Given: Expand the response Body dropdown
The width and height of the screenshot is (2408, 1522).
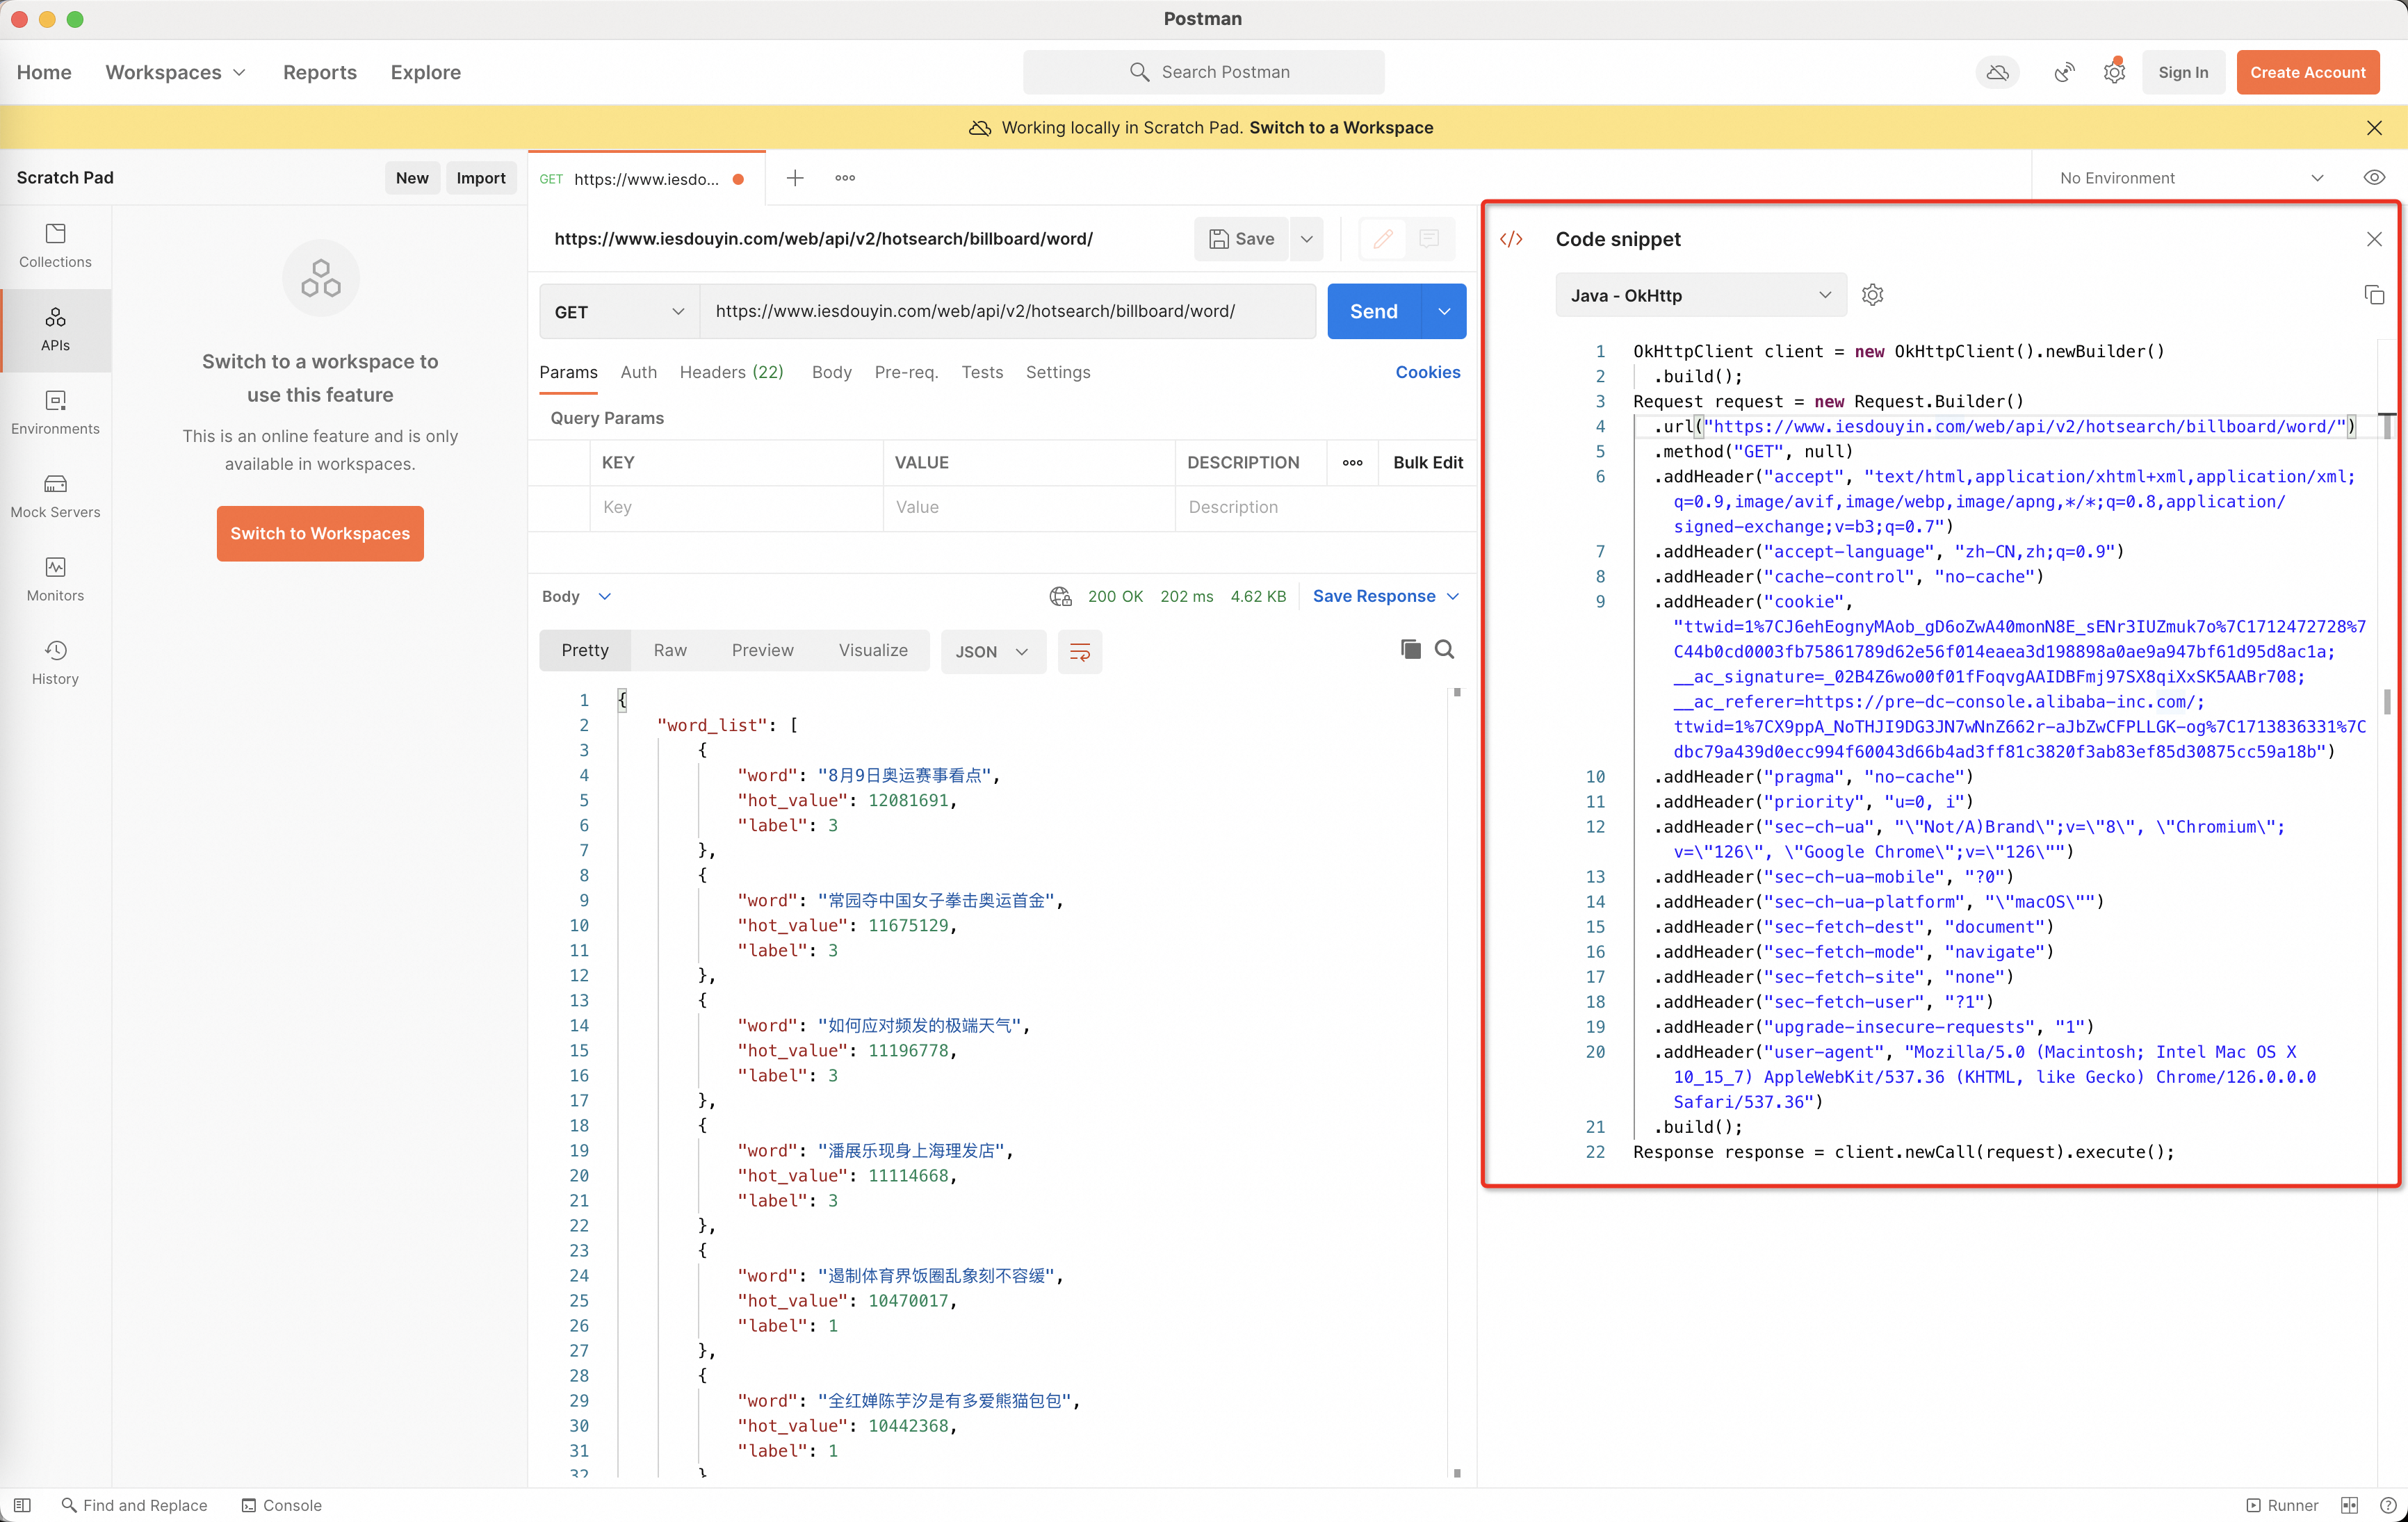Looking at the screenshot, I should 576,597.
